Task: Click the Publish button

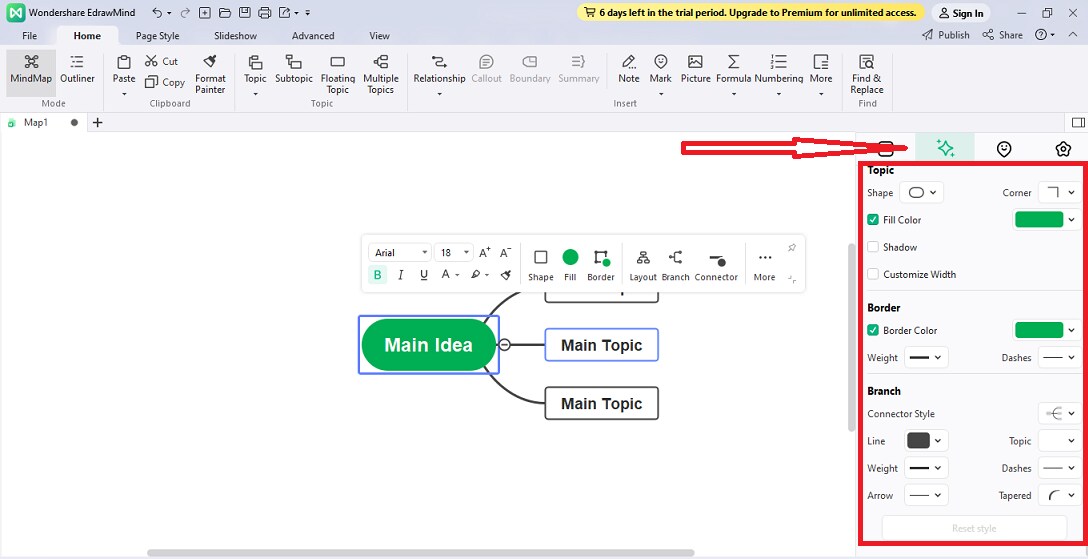Action: point(946,35)
